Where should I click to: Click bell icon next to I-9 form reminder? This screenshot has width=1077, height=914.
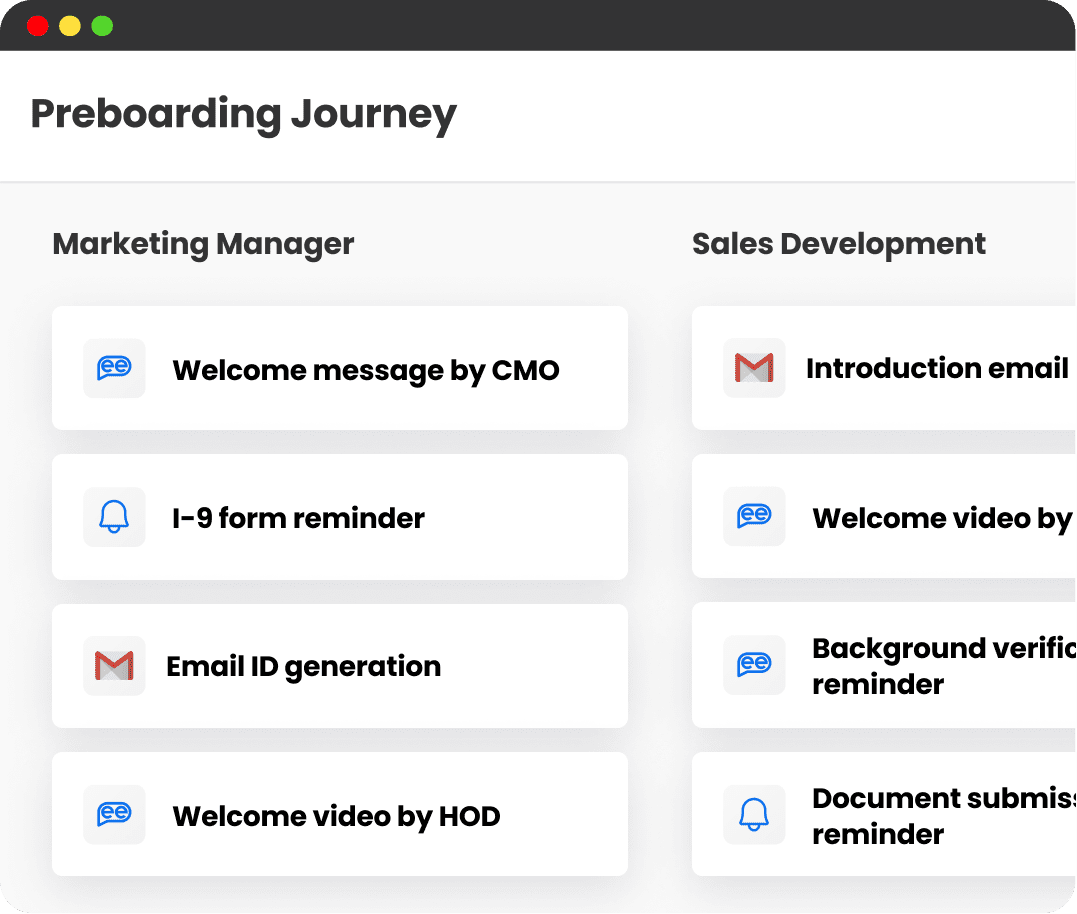pyautogui.click(x=114, y=517)
